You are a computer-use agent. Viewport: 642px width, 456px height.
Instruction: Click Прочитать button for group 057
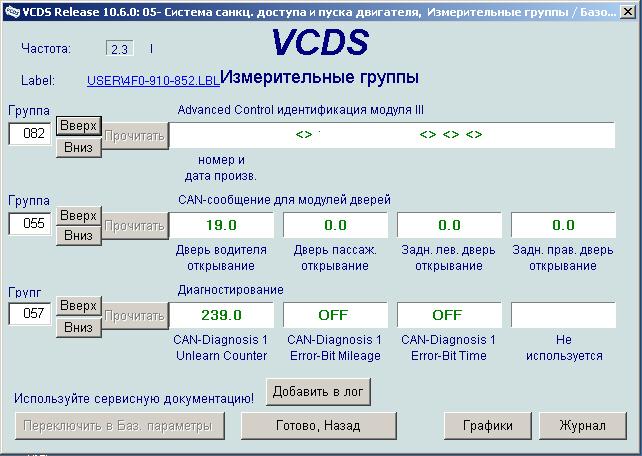(x=135, y=316)
